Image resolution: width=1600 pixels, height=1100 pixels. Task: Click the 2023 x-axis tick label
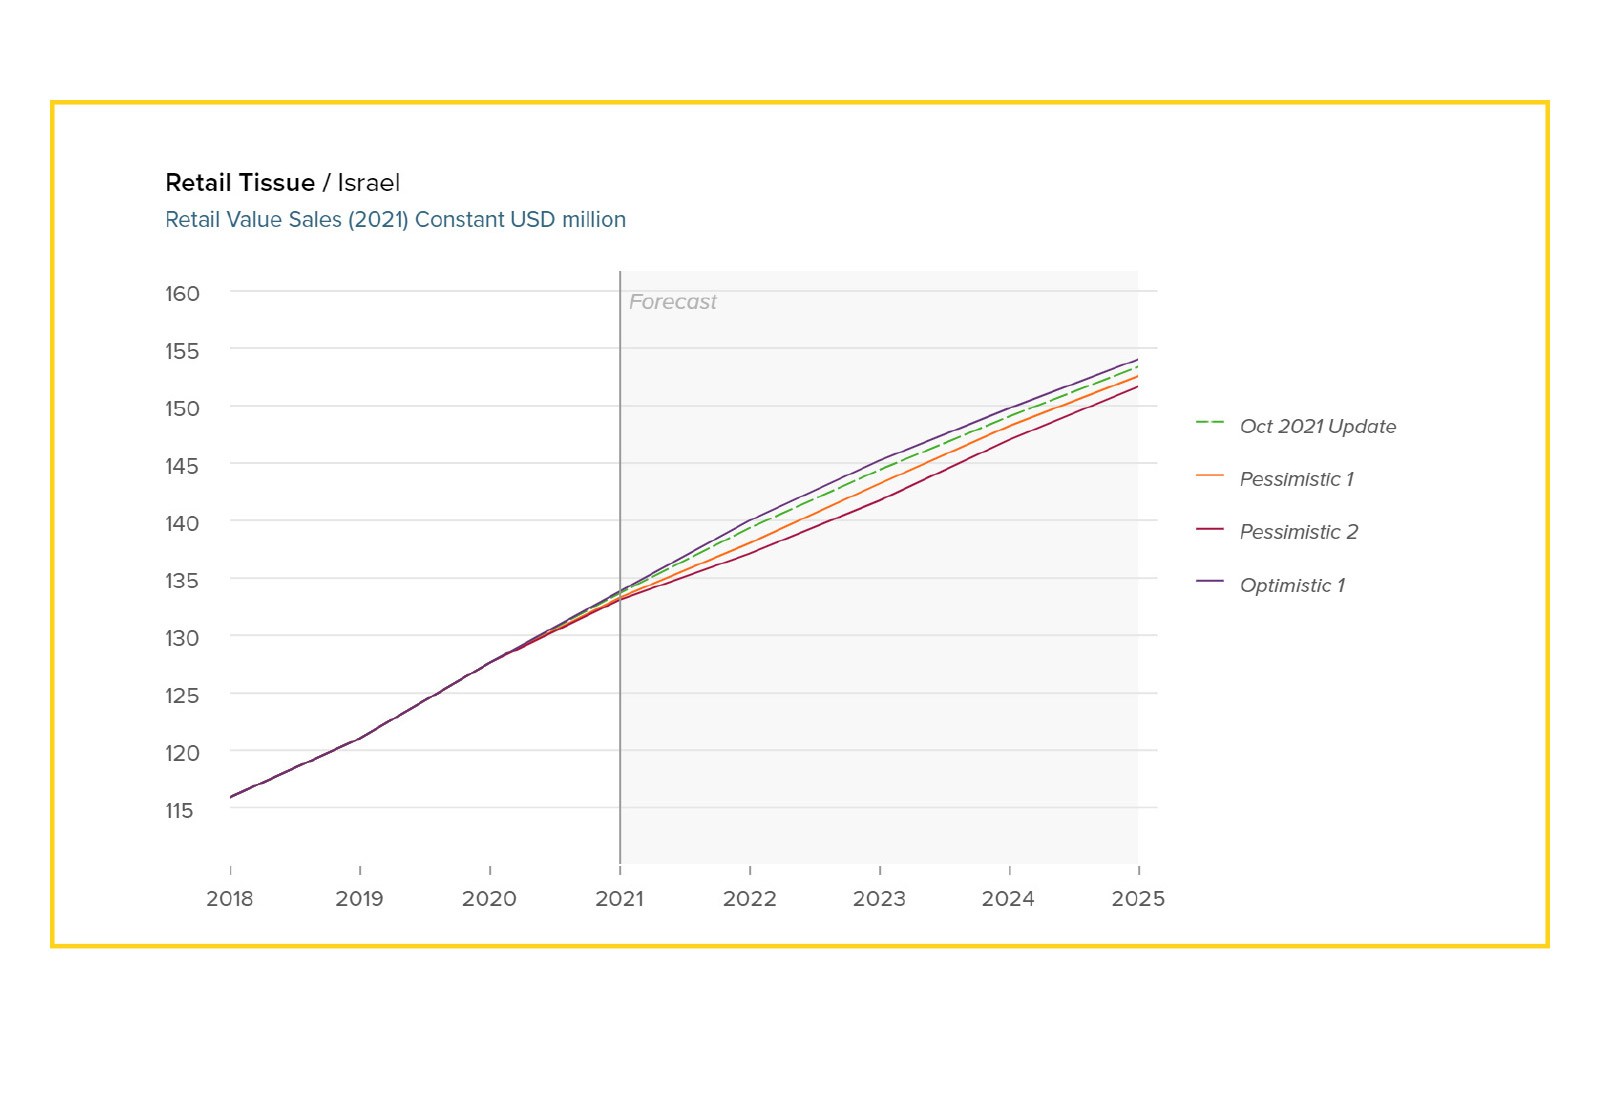click(x=879, y=898)
